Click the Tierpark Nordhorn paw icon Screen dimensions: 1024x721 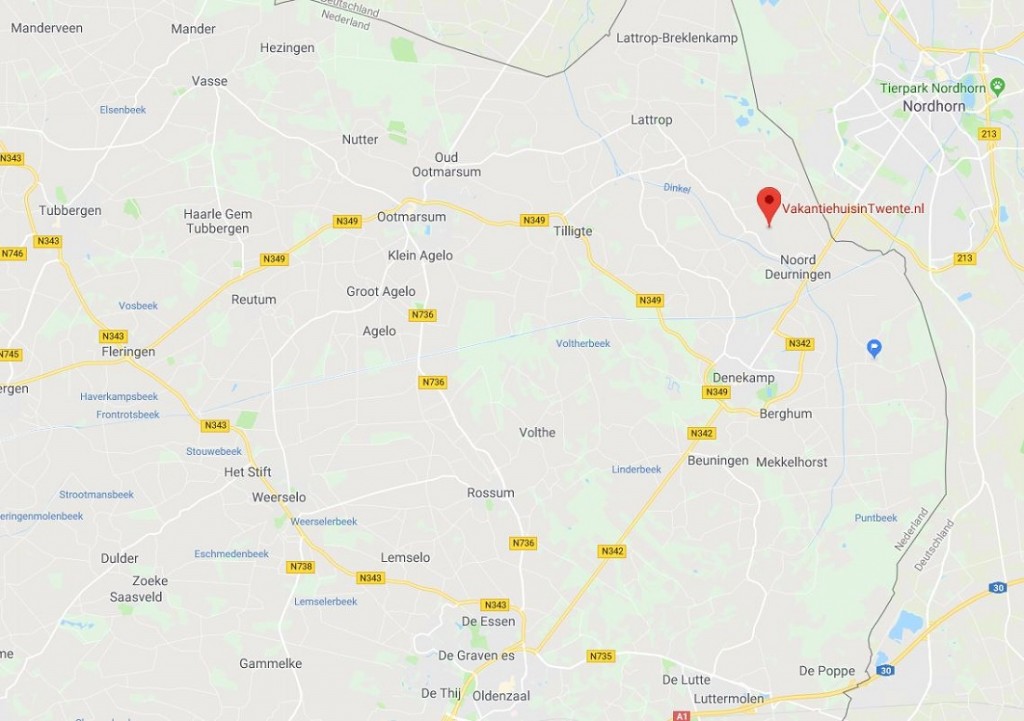tap(997, 86)
